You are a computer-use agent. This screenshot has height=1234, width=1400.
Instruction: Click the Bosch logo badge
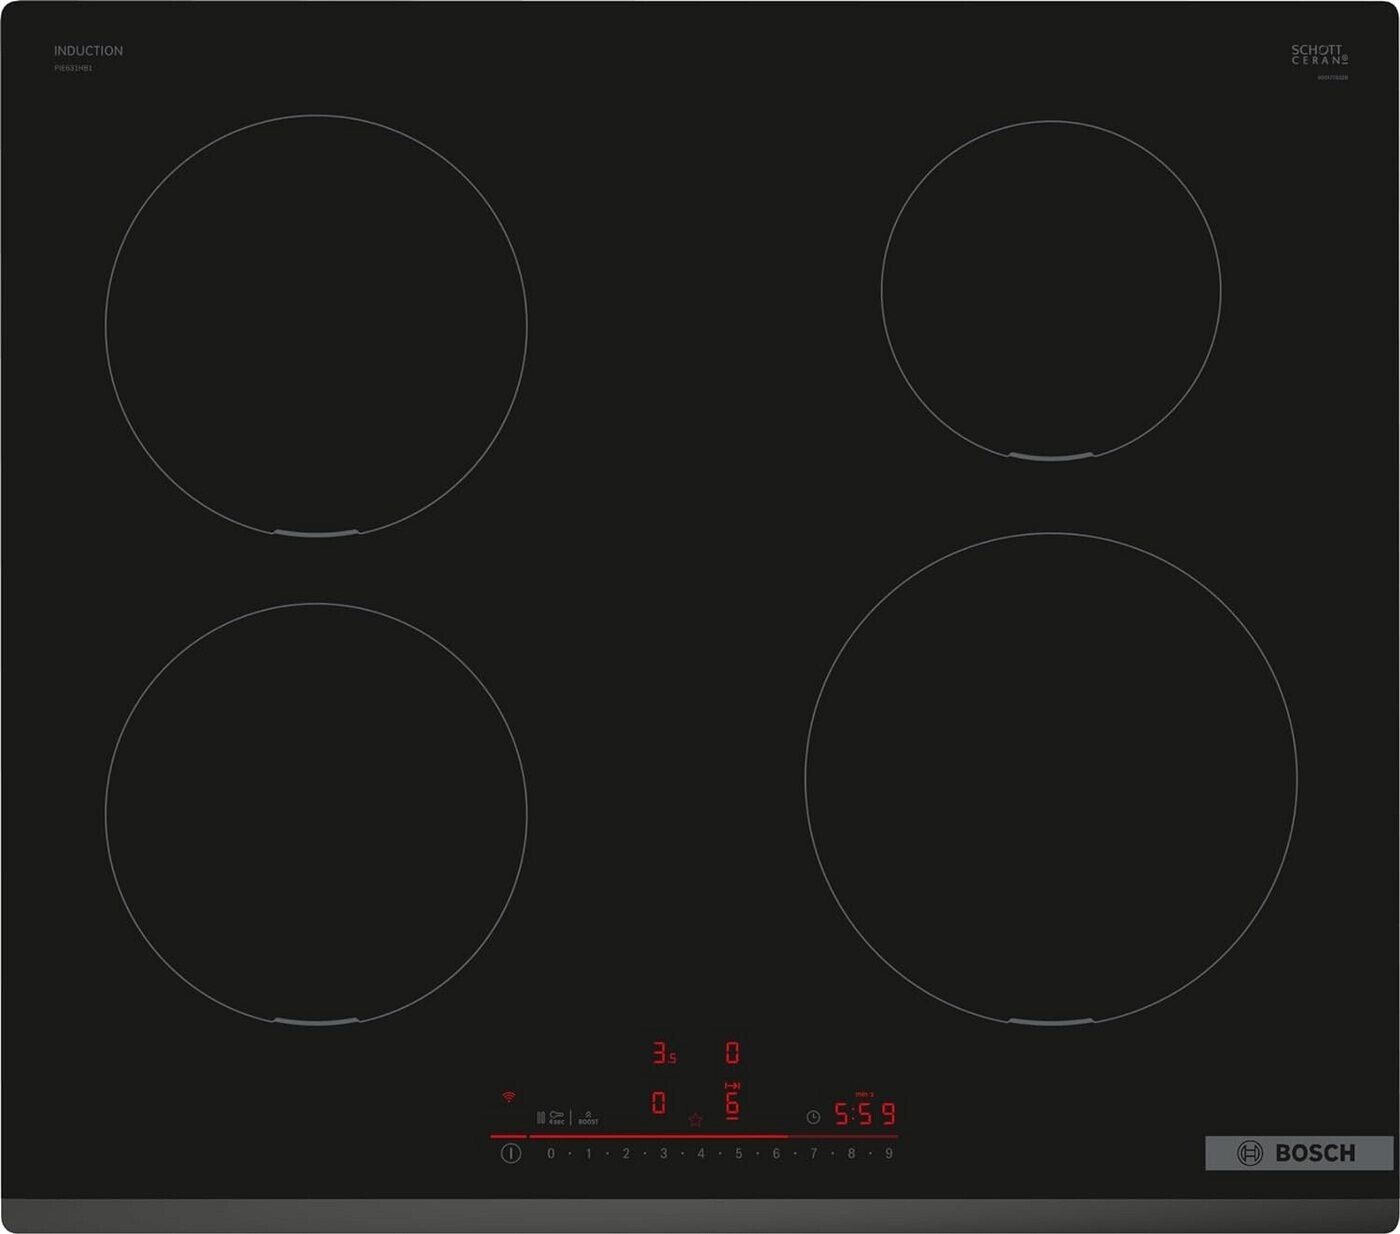pos(1298,1153)
